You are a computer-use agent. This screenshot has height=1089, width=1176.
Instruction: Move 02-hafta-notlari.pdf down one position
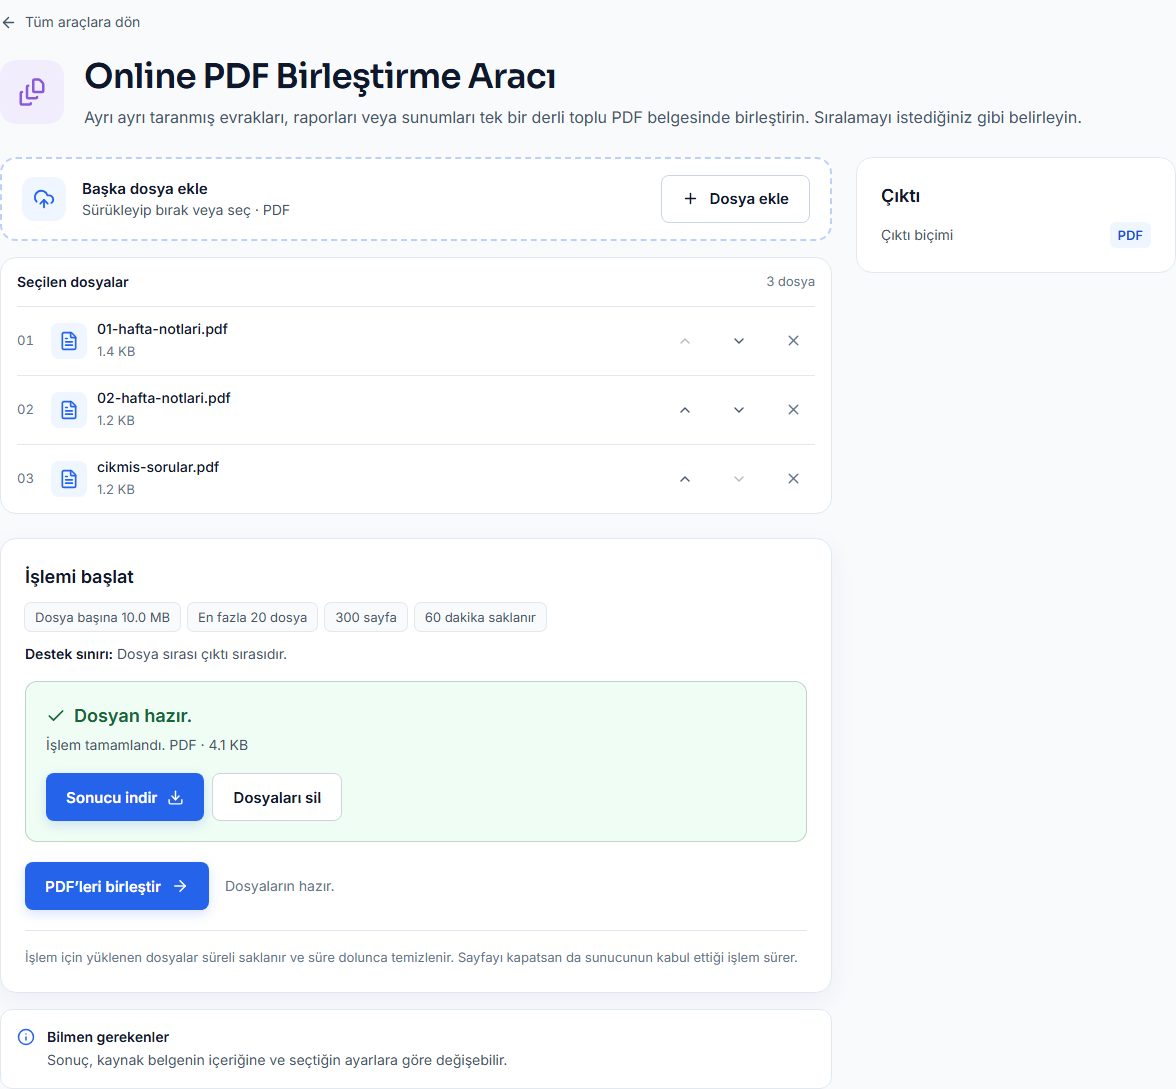739,410
